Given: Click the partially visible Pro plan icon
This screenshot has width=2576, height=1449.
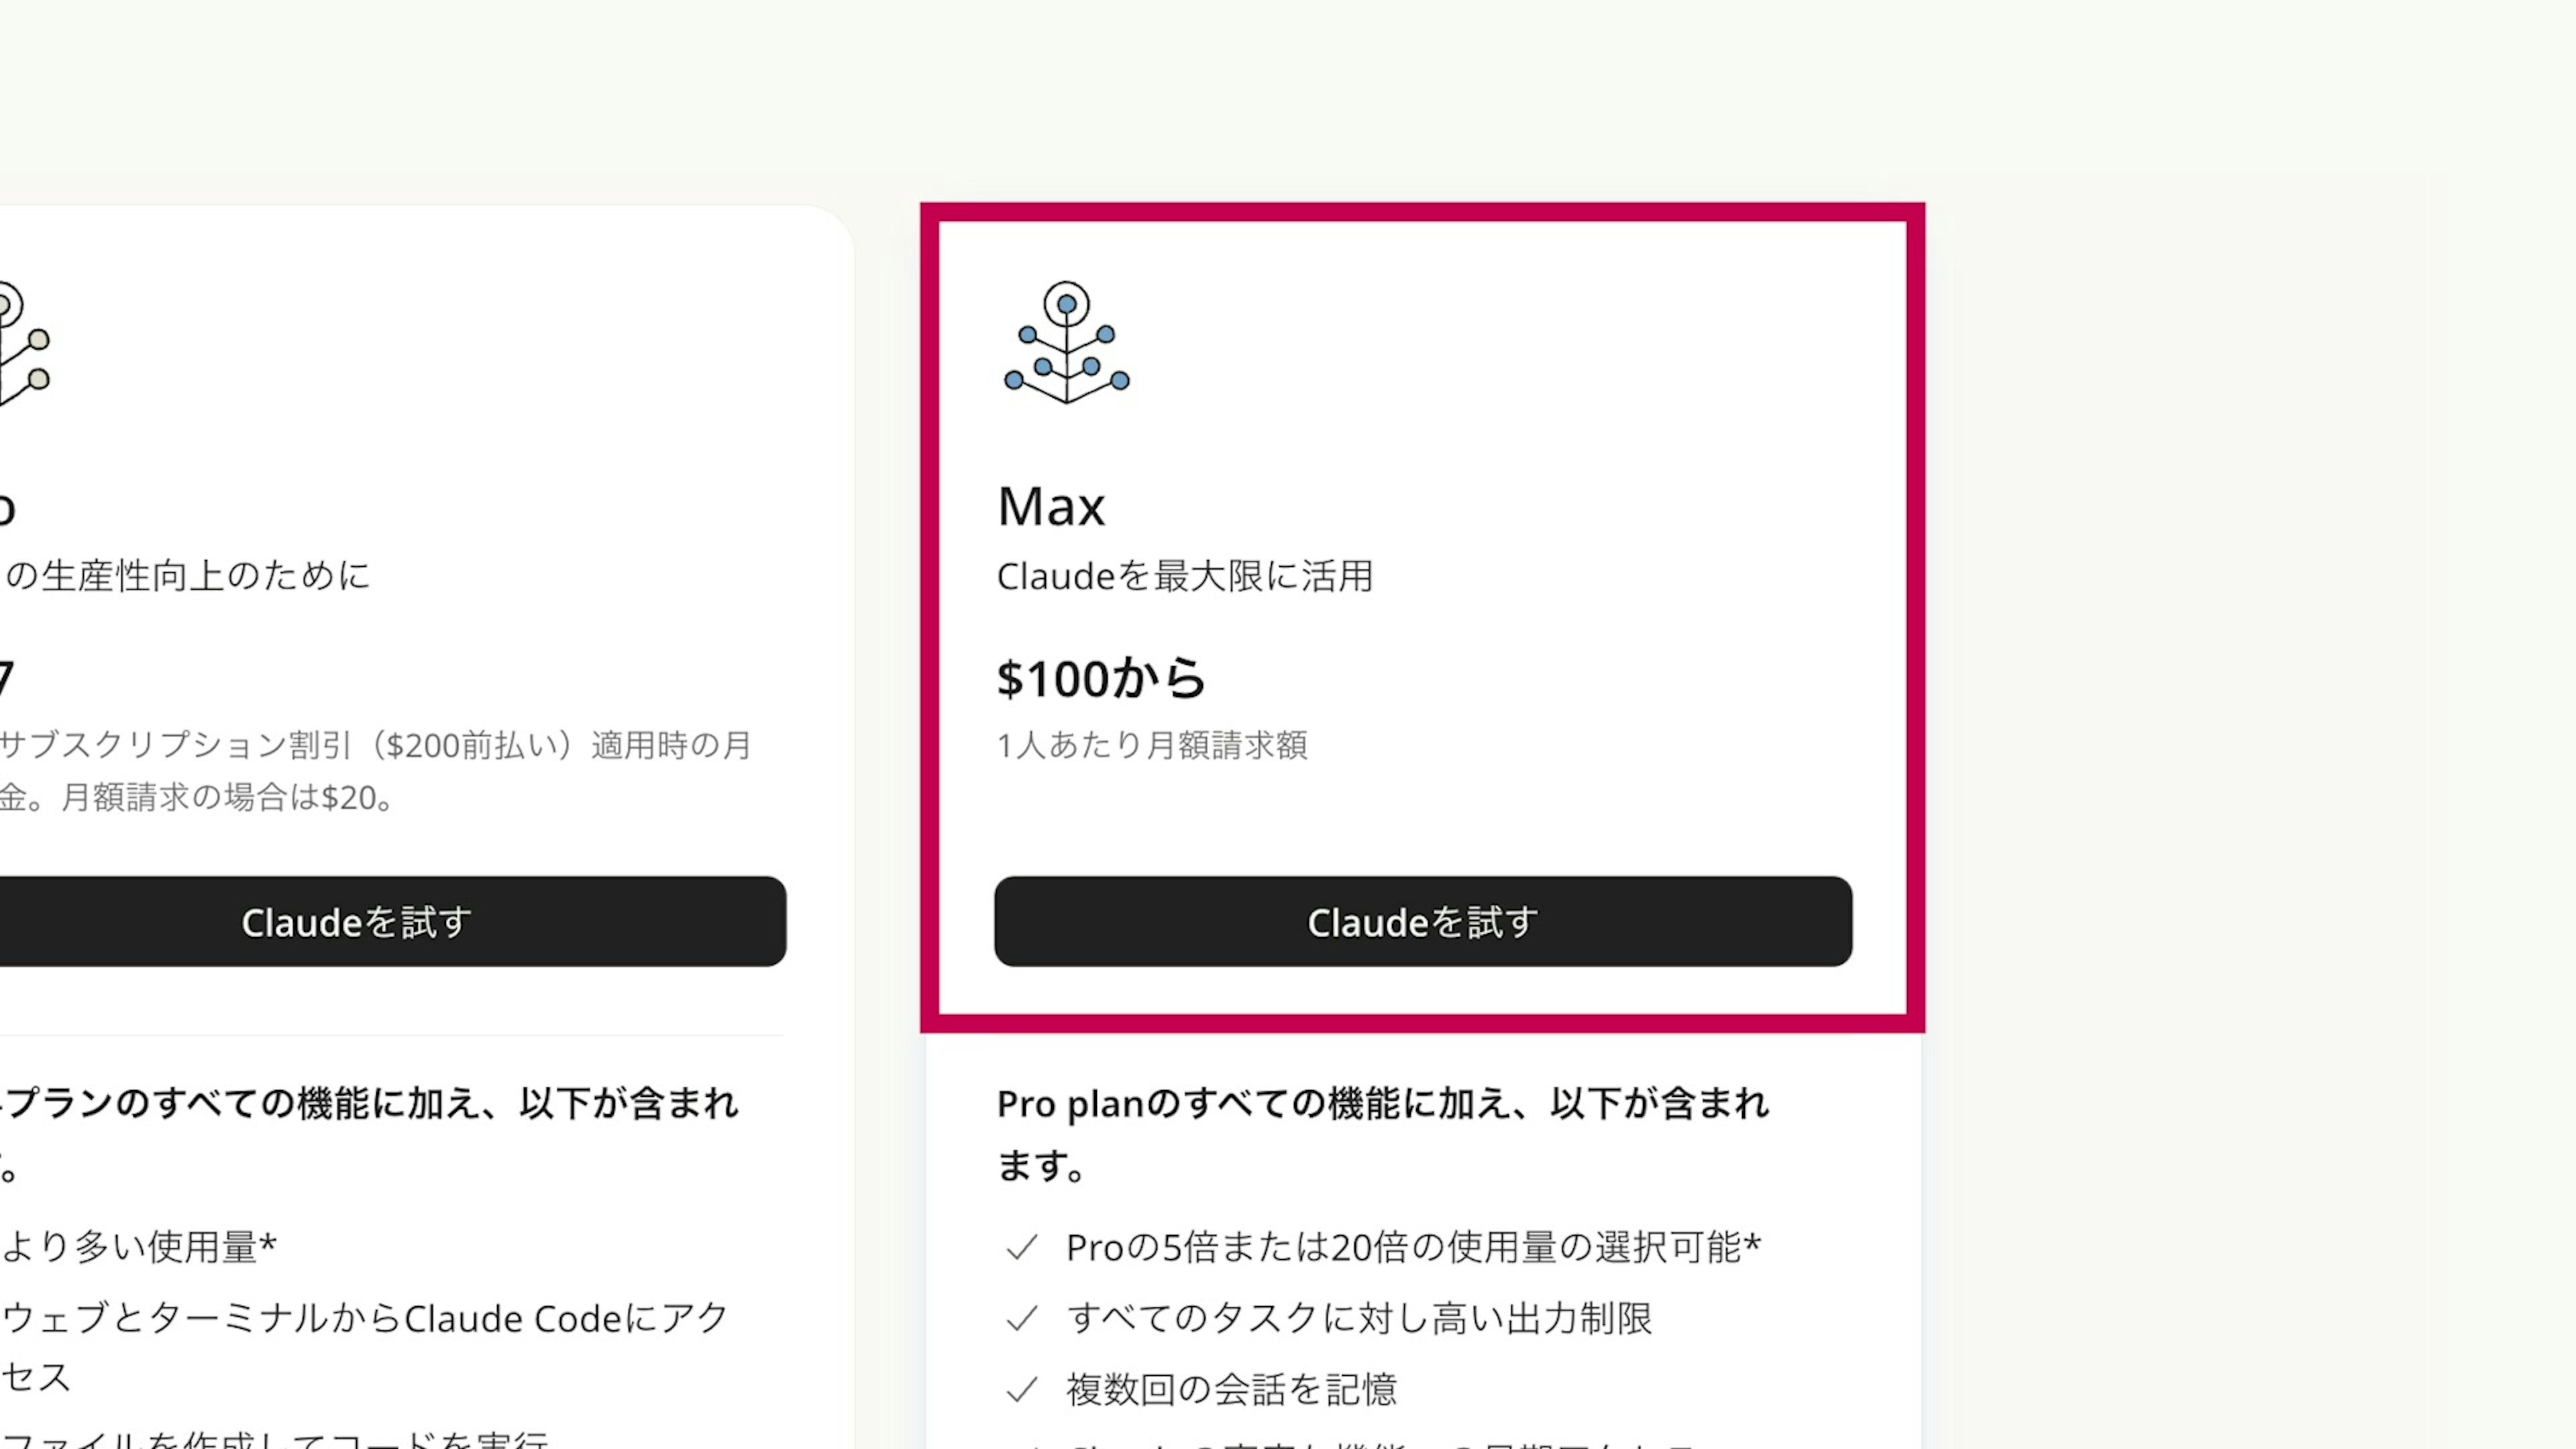Looking at the screenshot, I should point(22,342).
